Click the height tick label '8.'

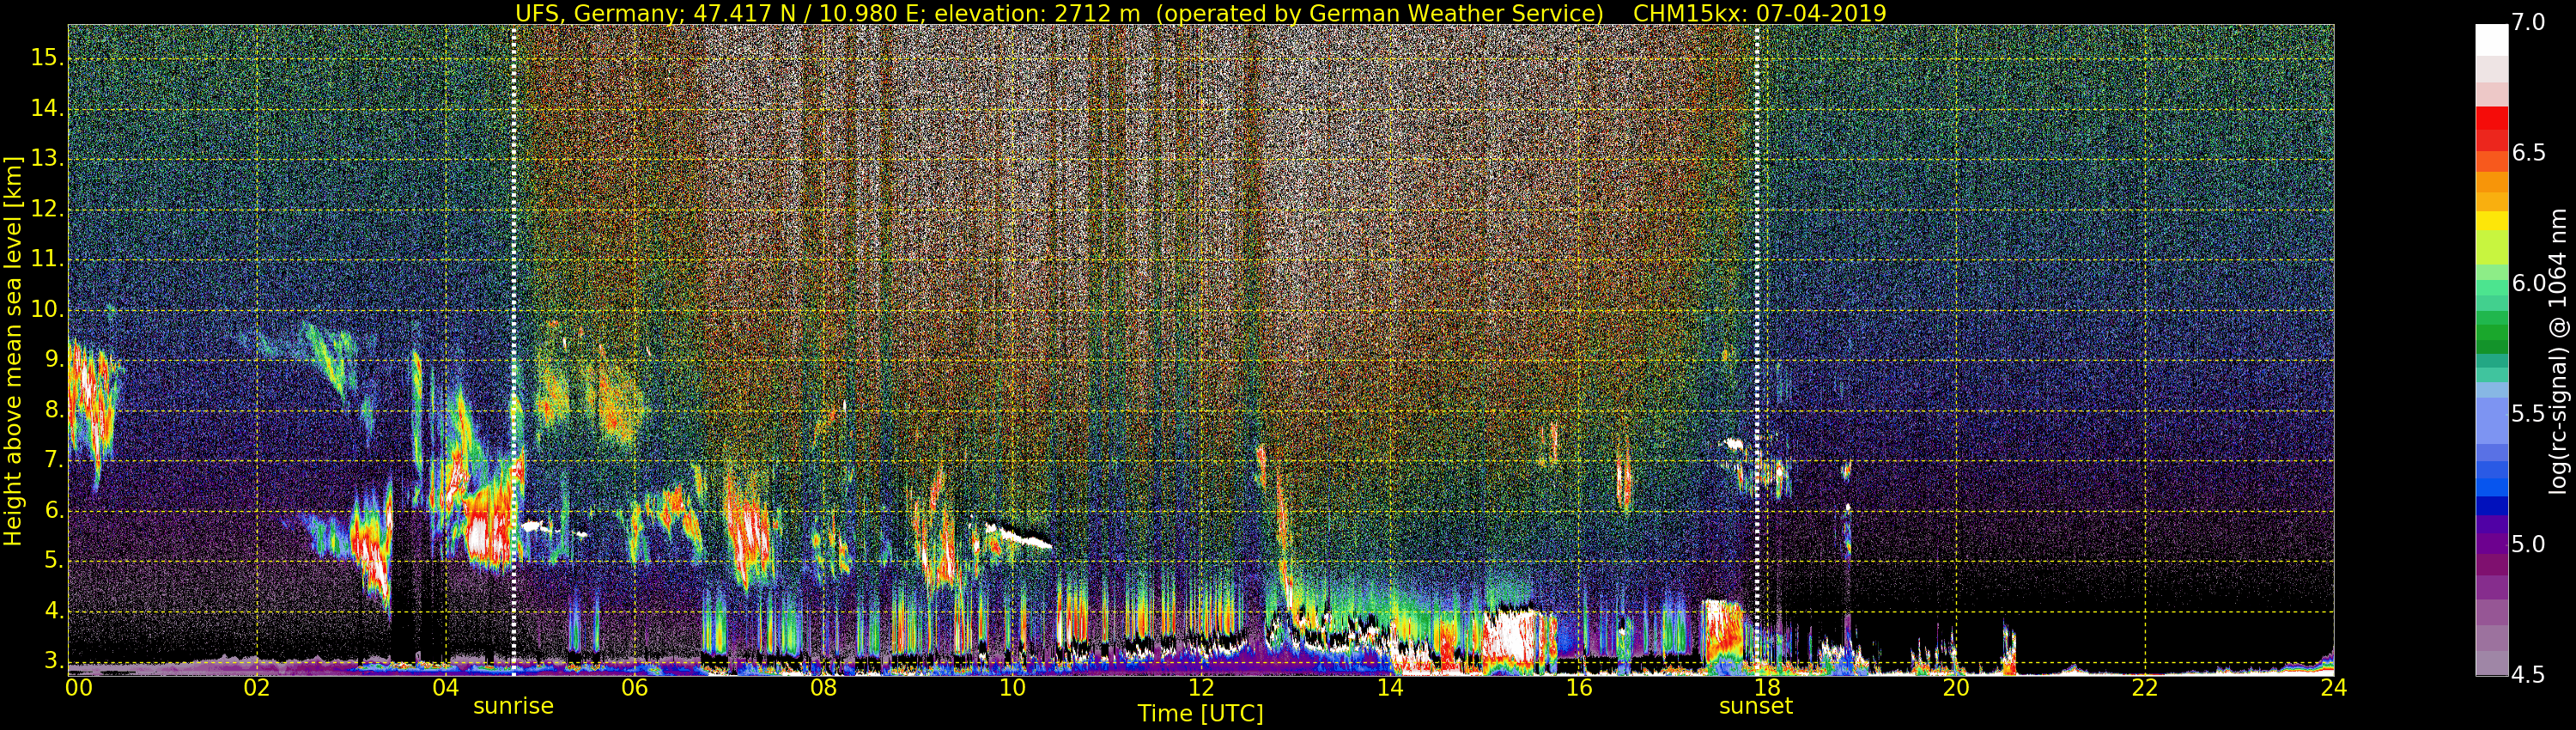tap(53, 410)
